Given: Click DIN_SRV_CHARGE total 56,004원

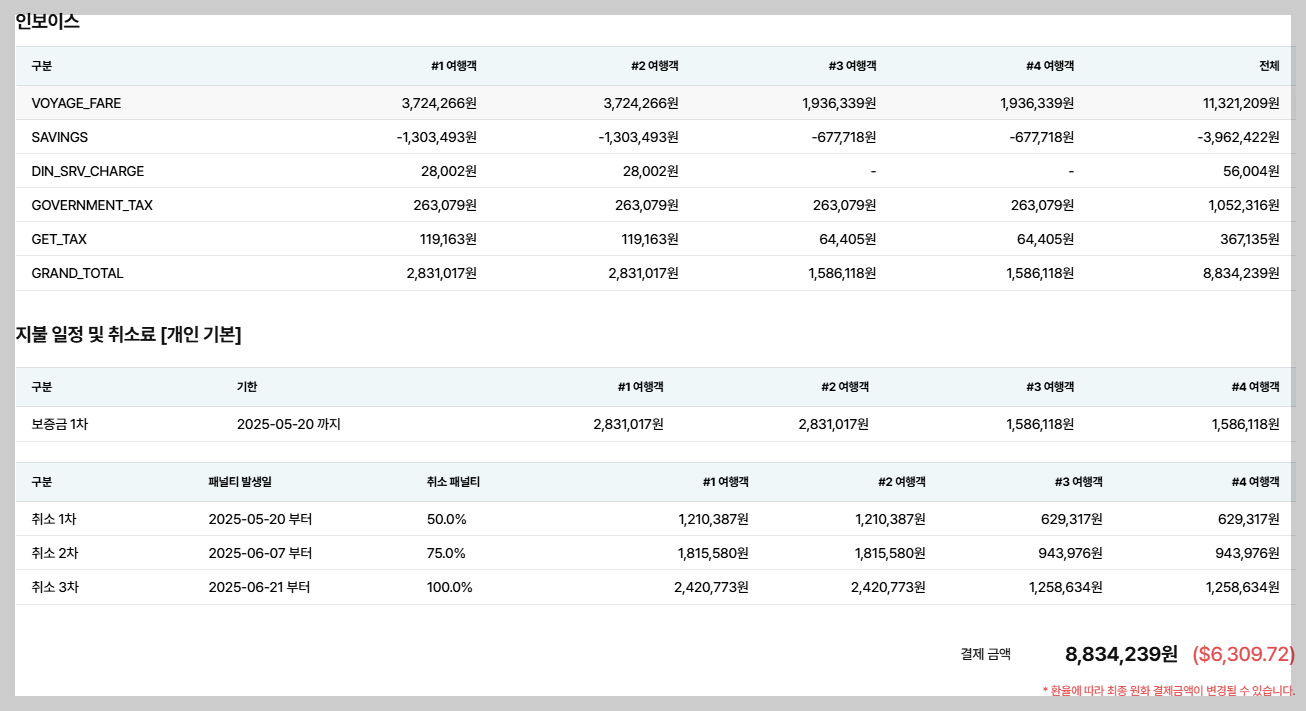Looking at the screenshot, I should [1251, 171].
